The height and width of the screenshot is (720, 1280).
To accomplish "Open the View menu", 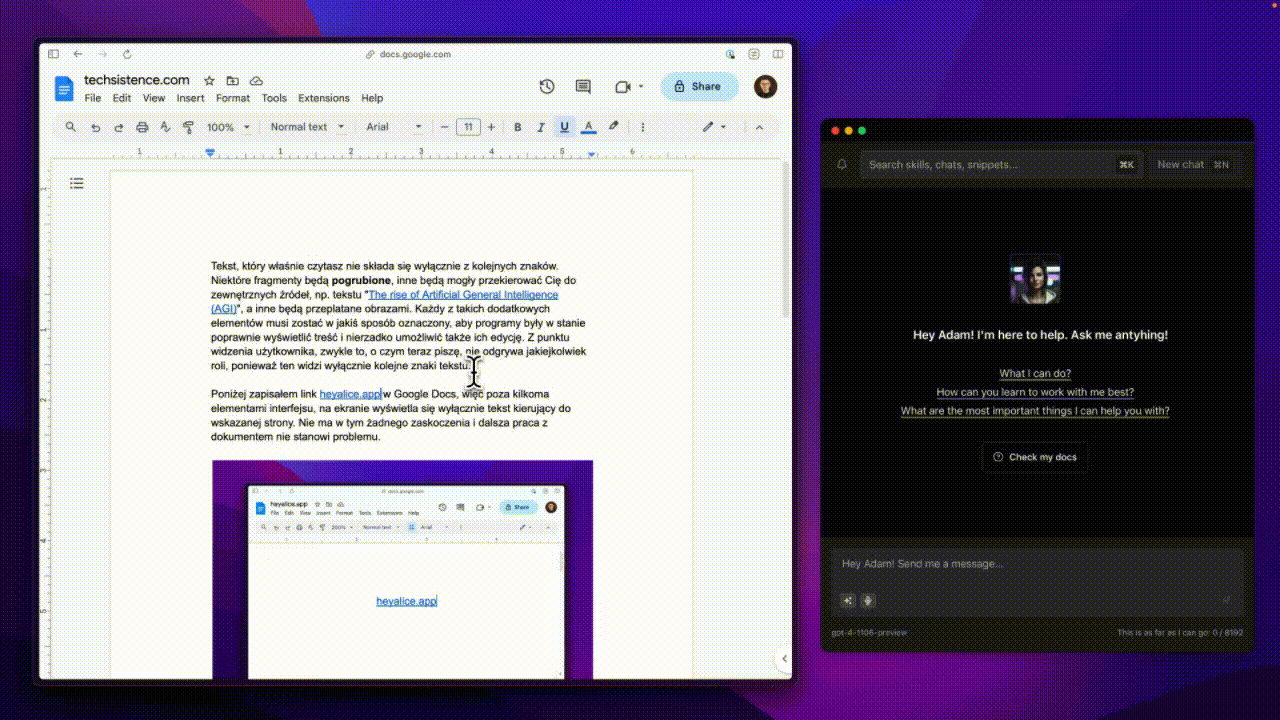I will point(154,98).
